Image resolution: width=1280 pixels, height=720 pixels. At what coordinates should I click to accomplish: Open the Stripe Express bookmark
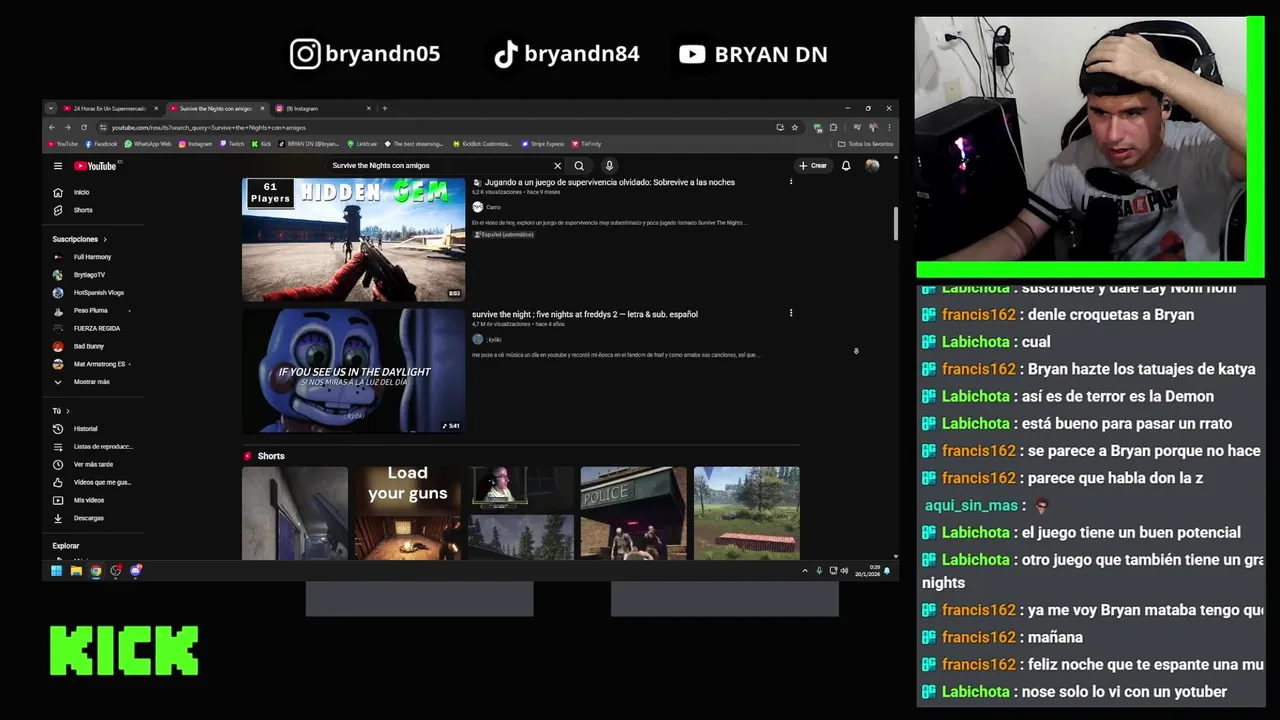[x=543, y=144]
